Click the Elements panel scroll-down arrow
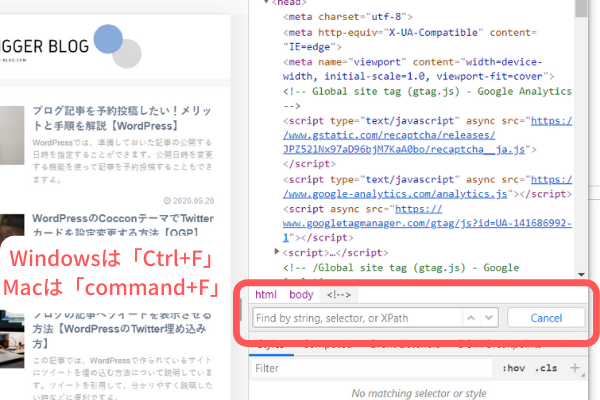Image resolution: width=600 pixels, height=400 pixels. [581, 274]
